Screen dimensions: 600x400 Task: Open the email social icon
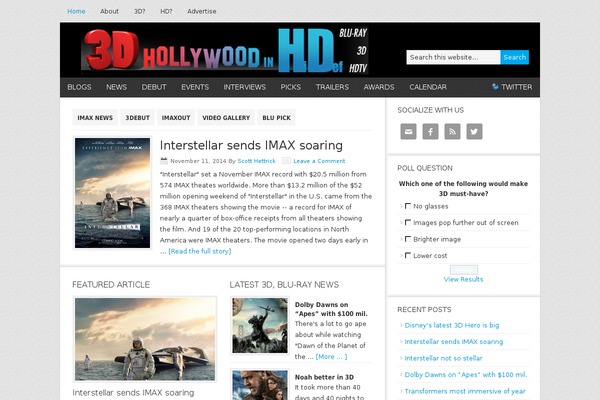(x=408, y=132)
